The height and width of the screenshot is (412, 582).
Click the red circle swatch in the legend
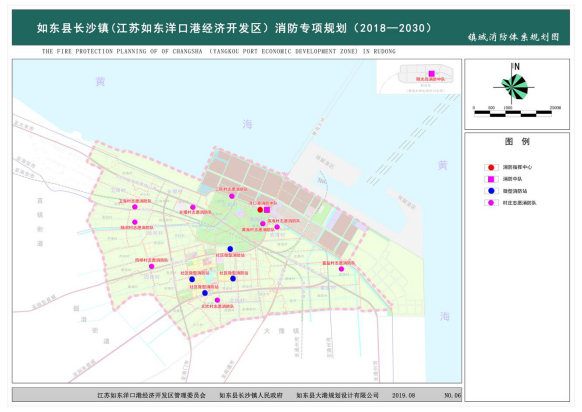coord(491,167)
